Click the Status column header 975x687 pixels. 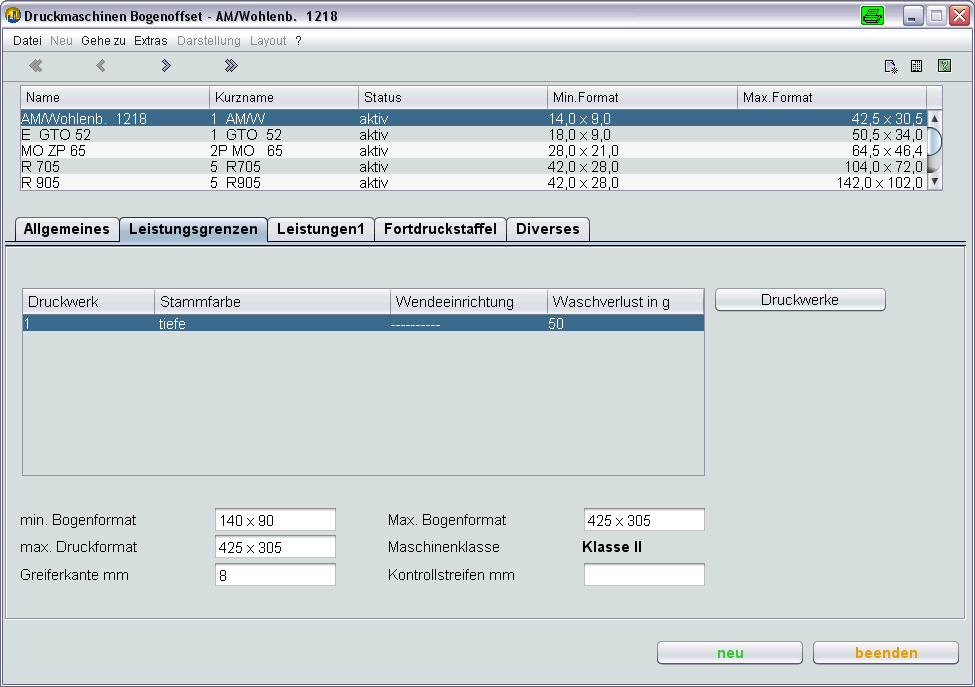click(x=453, y=98)
